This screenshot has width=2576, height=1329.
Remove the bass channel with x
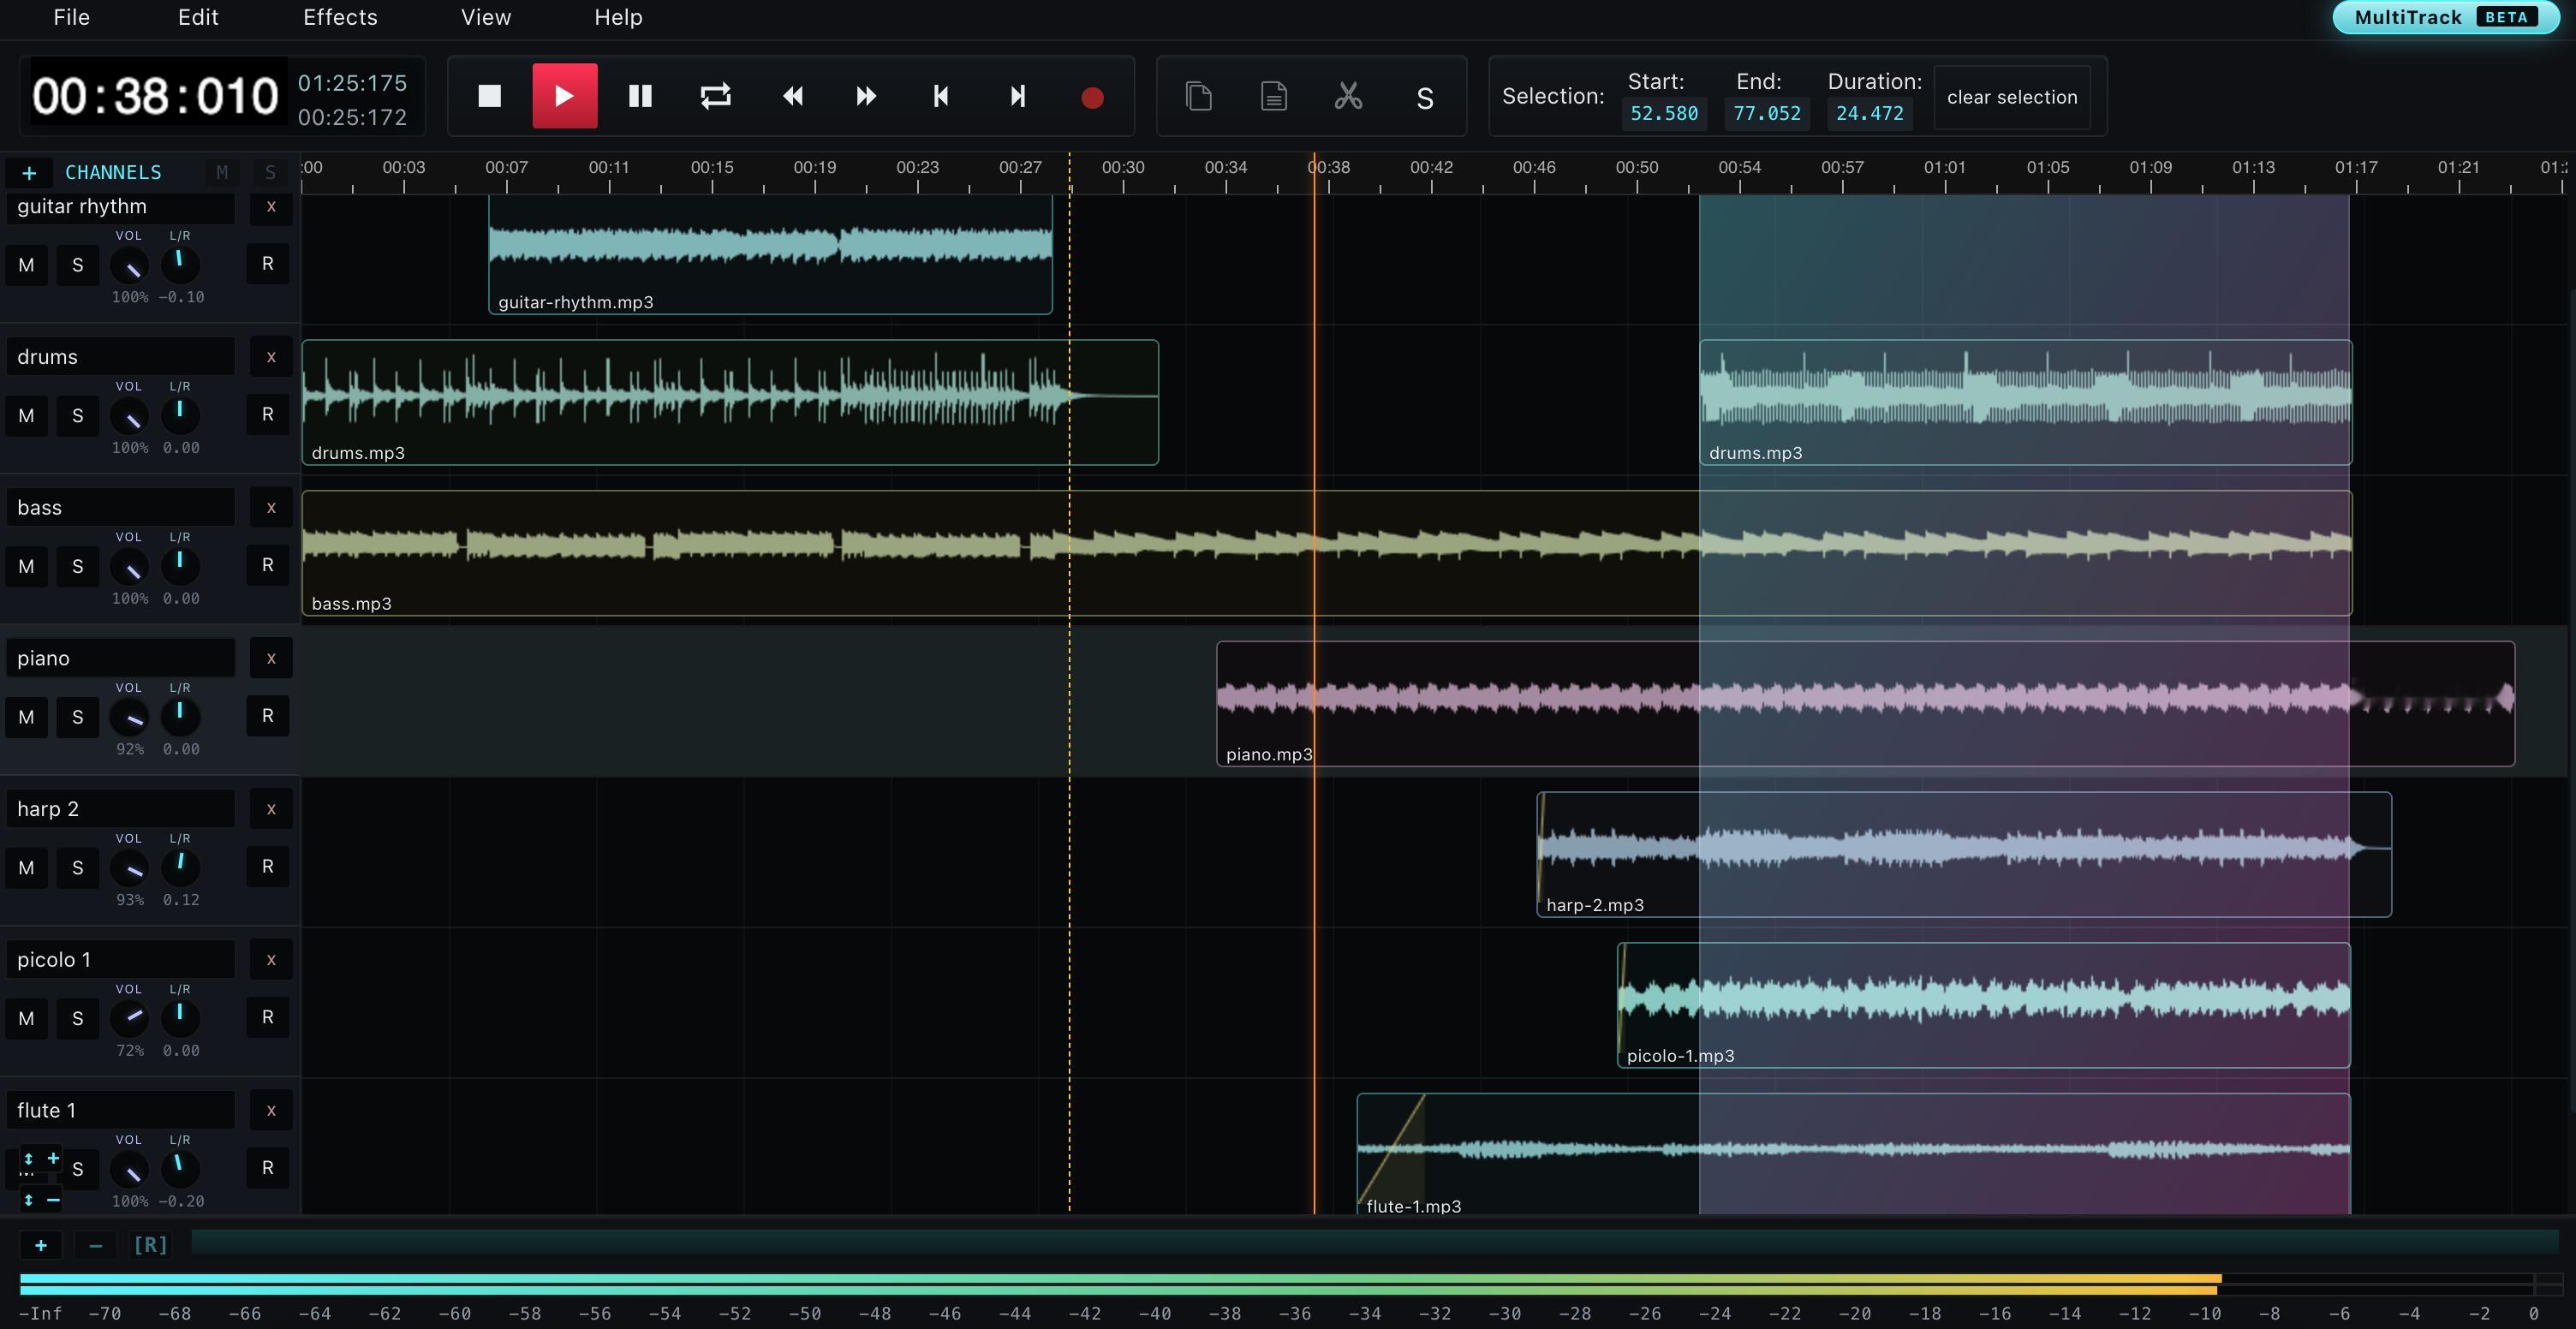pyautogui.click(x=271, y=508)
